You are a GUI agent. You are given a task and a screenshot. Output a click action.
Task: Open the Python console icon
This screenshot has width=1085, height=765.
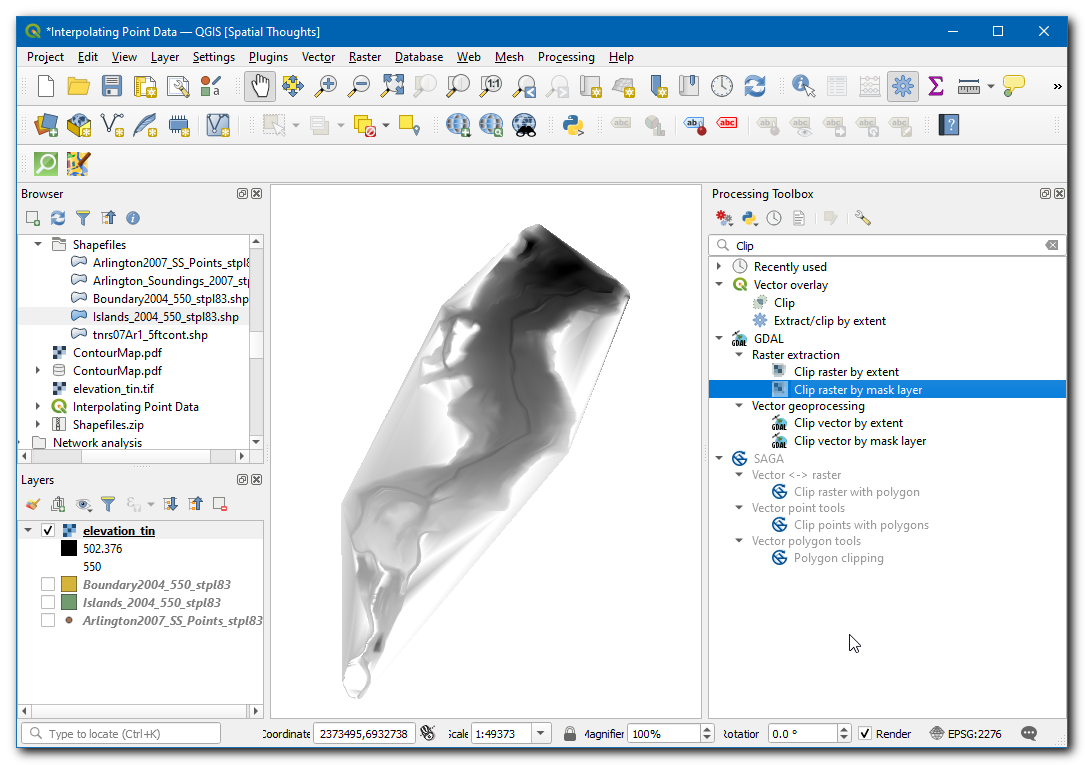573,125
